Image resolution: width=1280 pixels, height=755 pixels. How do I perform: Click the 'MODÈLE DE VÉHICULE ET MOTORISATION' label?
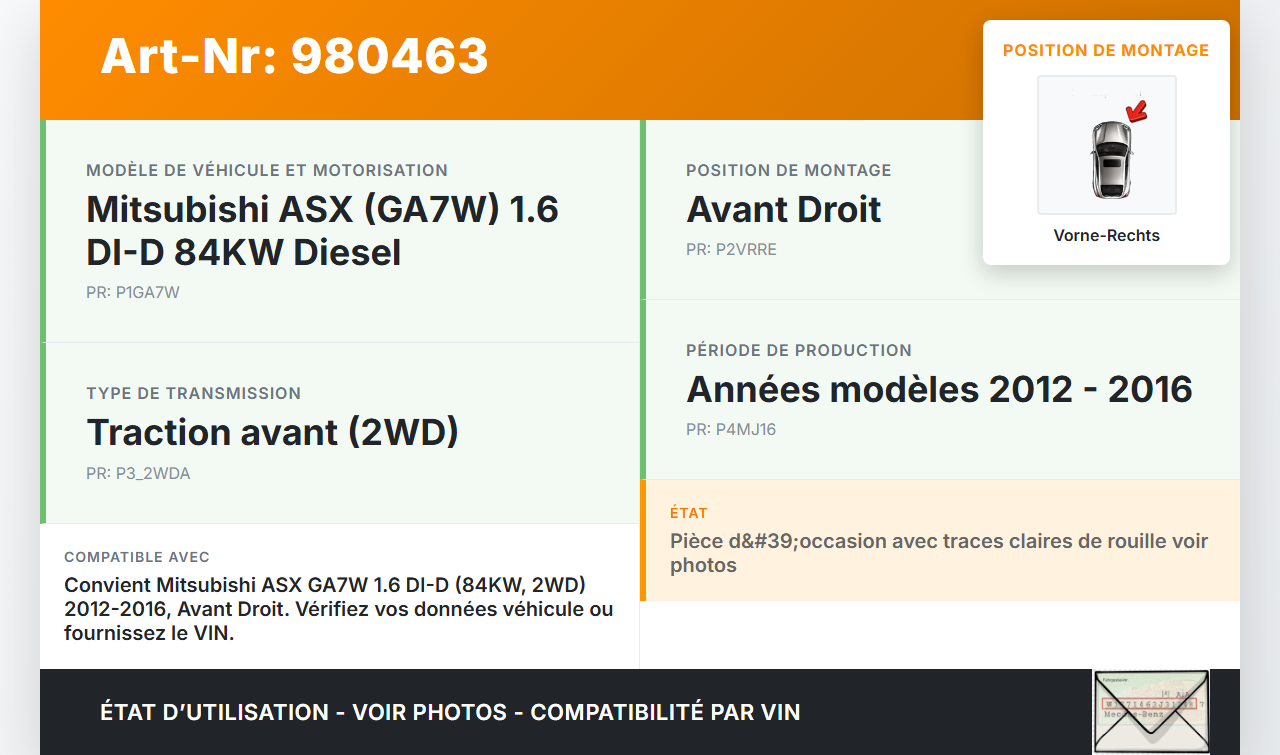(267, 171)
